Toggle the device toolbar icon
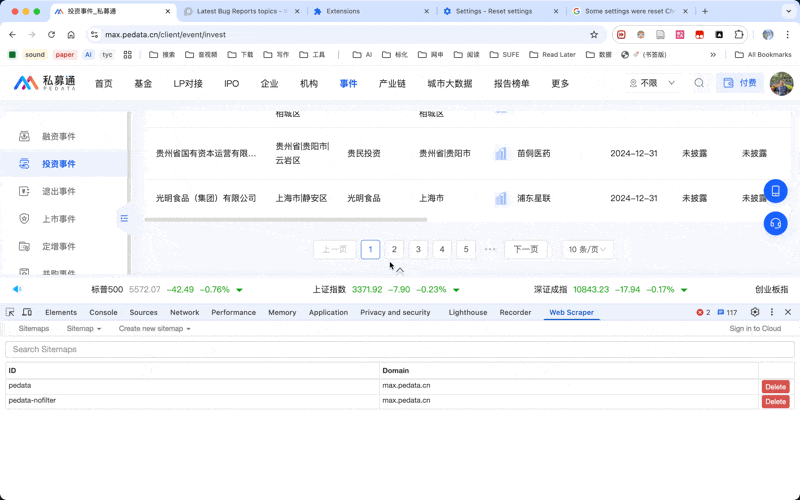 [27, 312]
